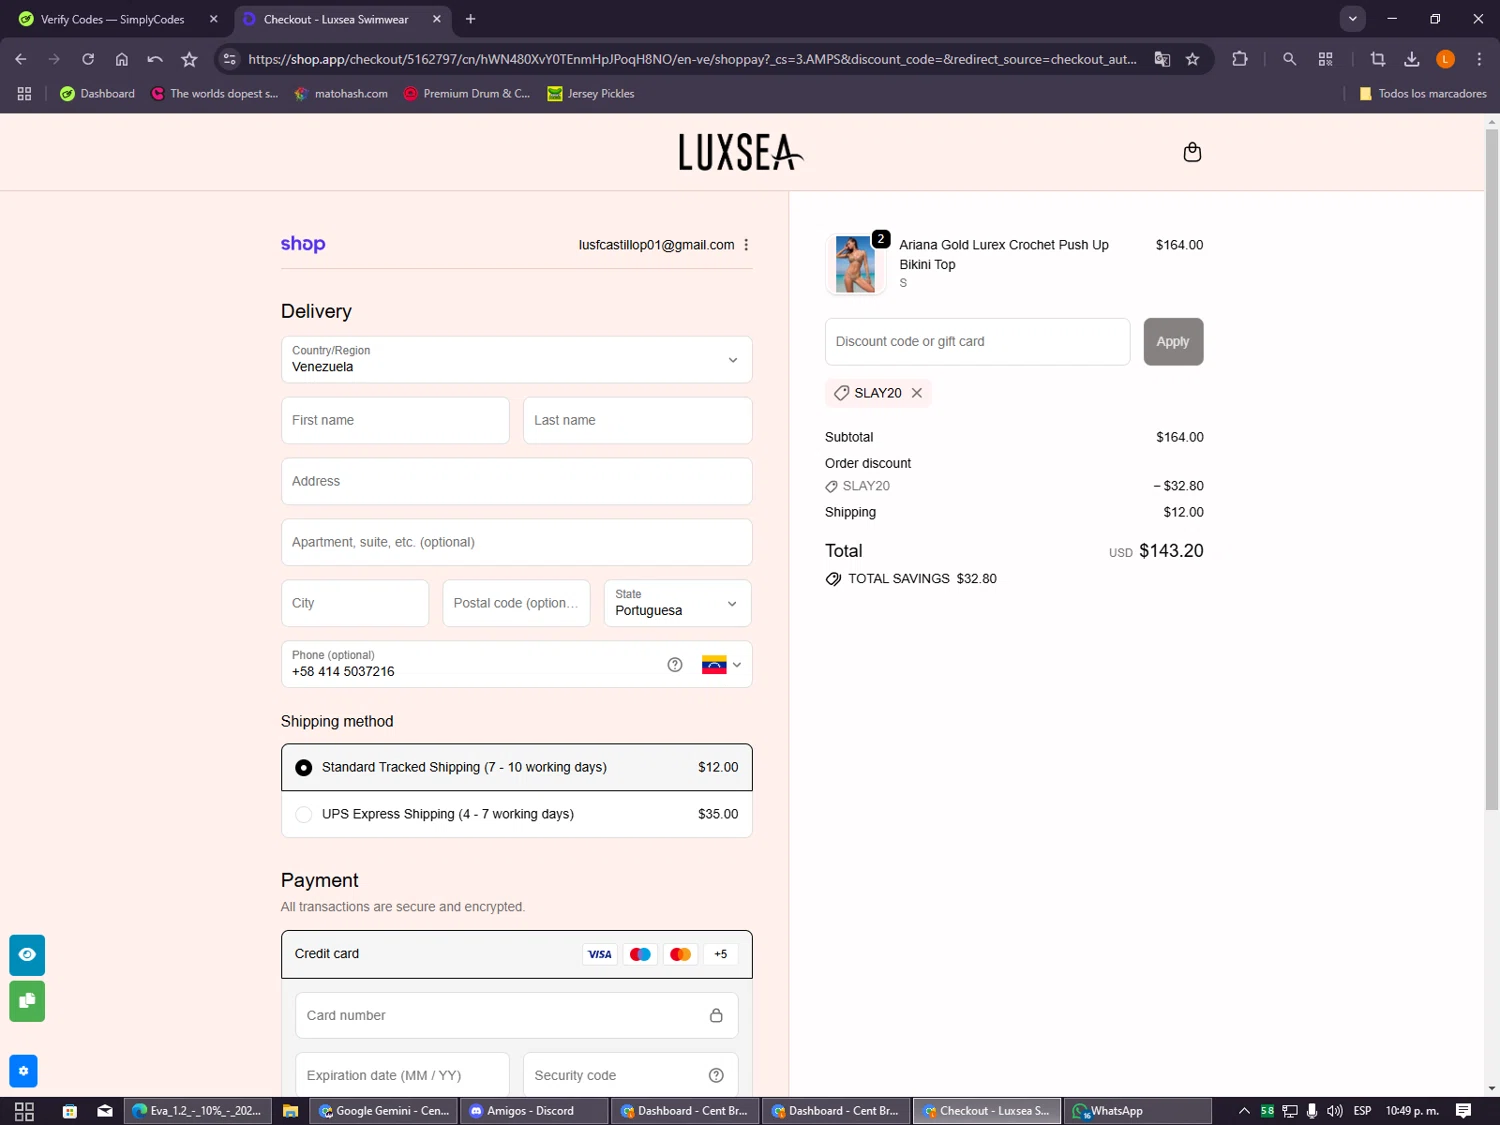Open browser downloads icon

[x=1411, y=59]
